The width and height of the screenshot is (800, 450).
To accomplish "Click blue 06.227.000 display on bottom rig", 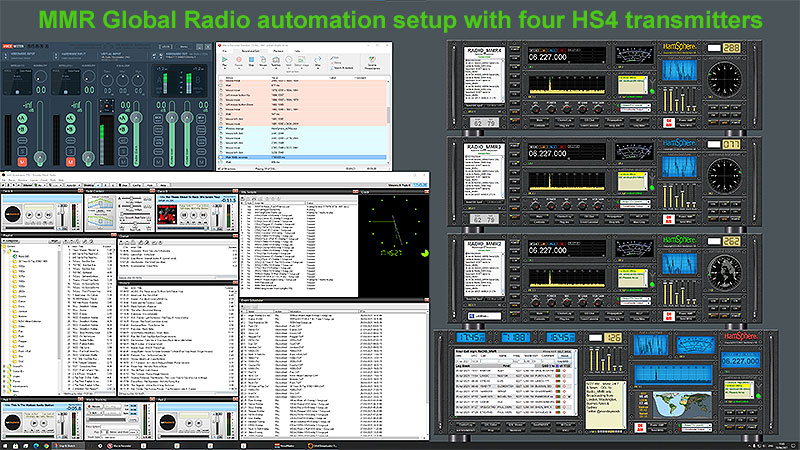I will [740, 360].
